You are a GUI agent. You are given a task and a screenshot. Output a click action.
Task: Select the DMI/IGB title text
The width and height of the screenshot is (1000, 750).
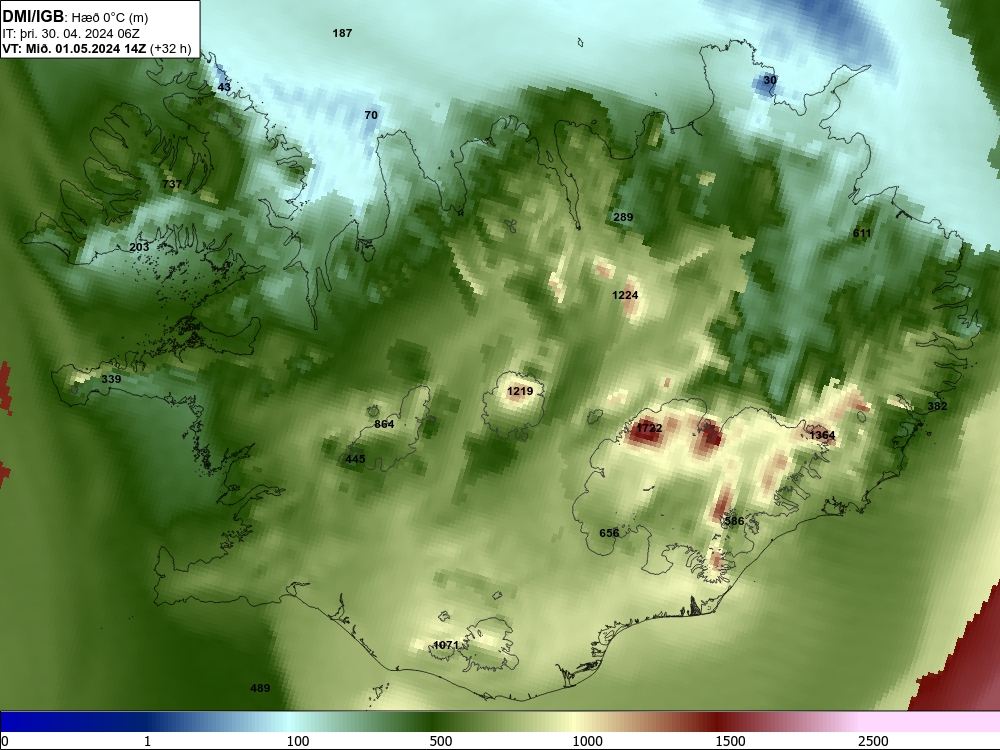[33, 17]
